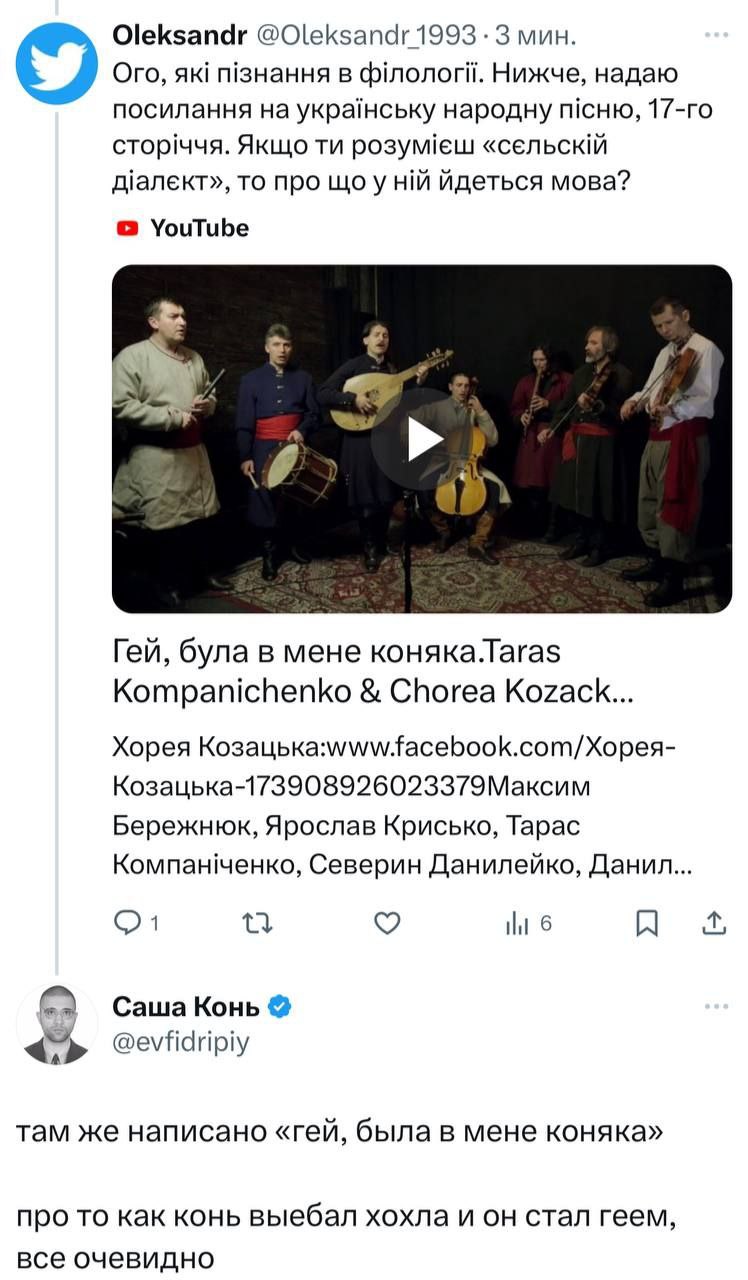Click the "3 мин." tweet timestamp
Screen dimensions: 748x1280
pos(537,36)
